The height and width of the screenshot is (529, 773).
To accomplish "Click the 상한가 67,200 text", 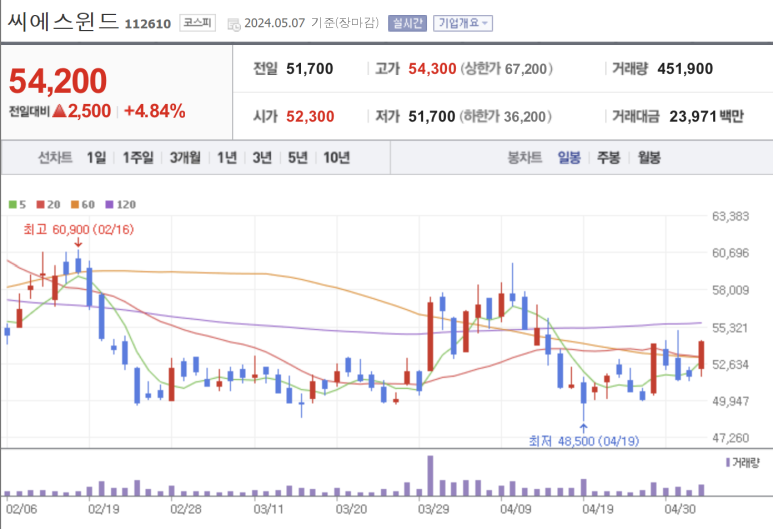I will point(507,69).
